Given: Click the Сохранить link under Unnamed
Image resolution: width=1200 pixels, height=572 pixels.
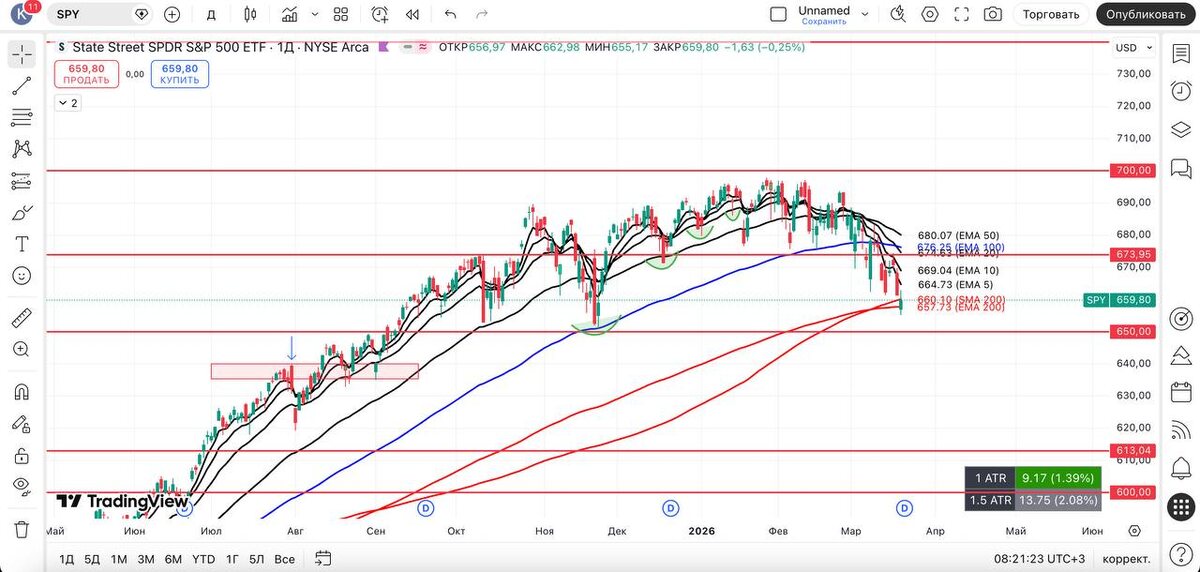Looking at the screenshot, I should (824, 21).
